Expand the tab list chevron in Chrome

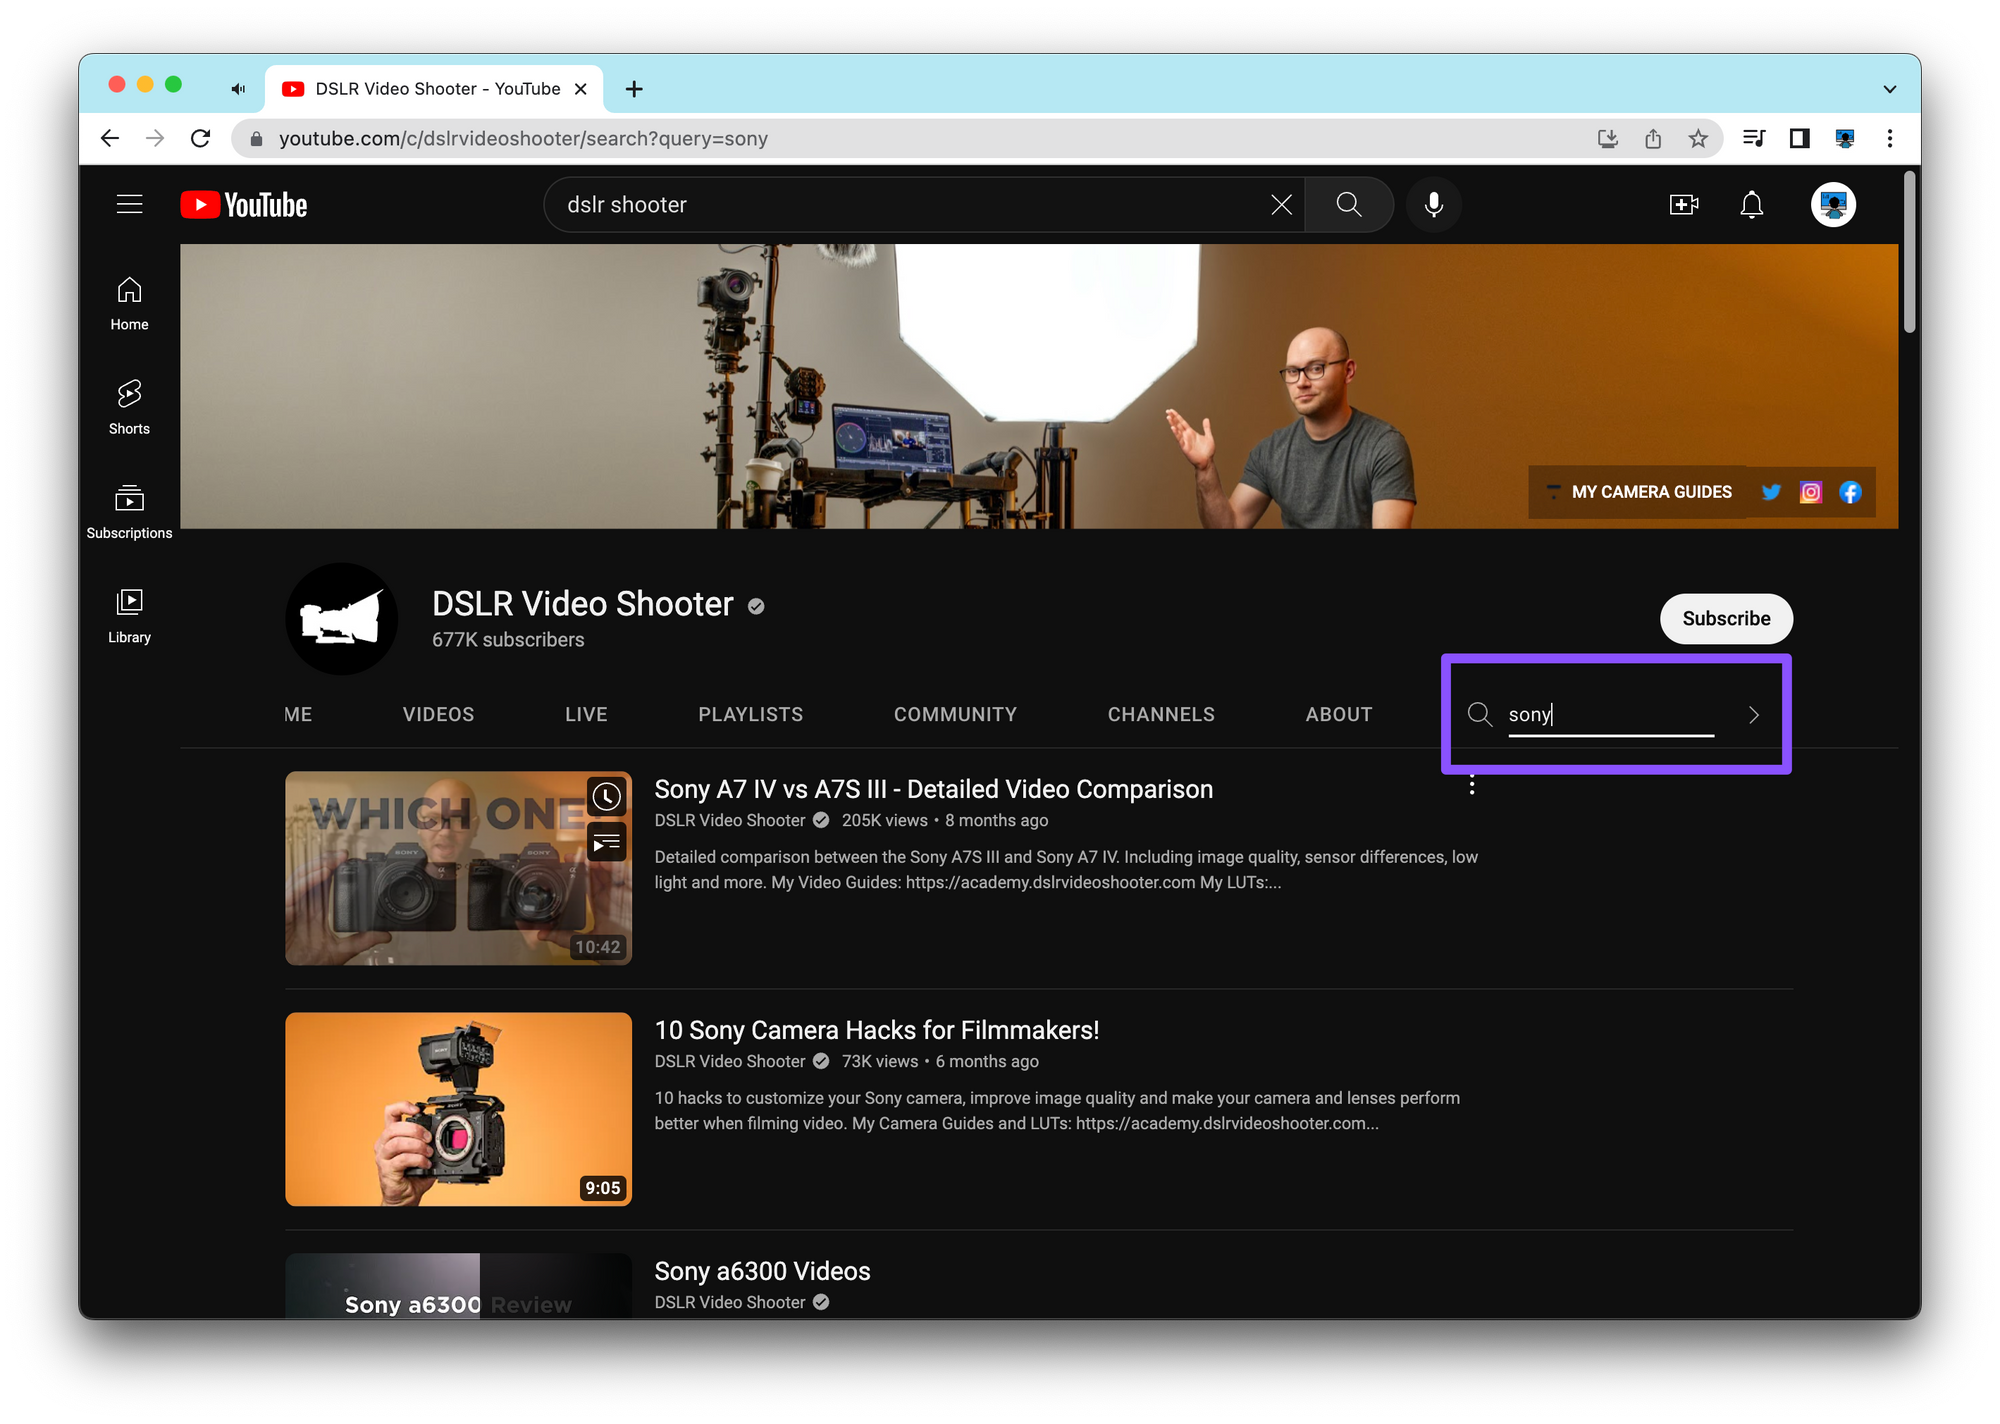1889,89
